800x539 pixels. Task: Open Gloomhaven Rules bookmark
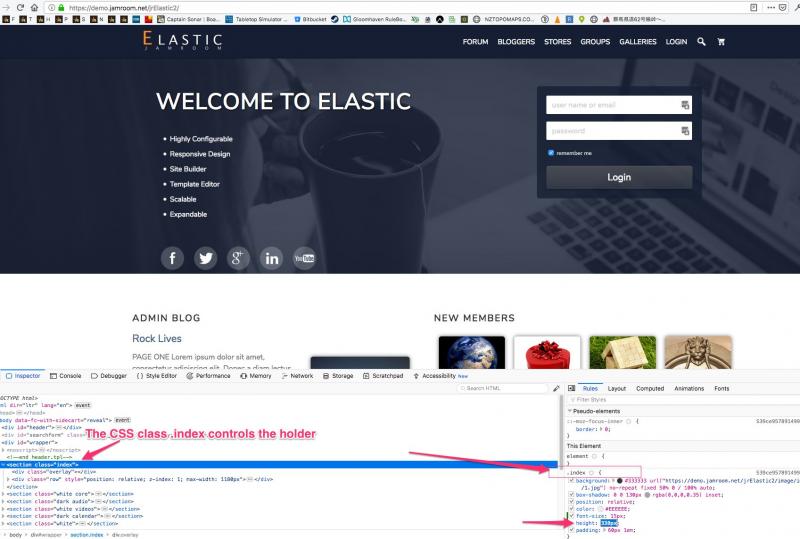pos(374,19)
